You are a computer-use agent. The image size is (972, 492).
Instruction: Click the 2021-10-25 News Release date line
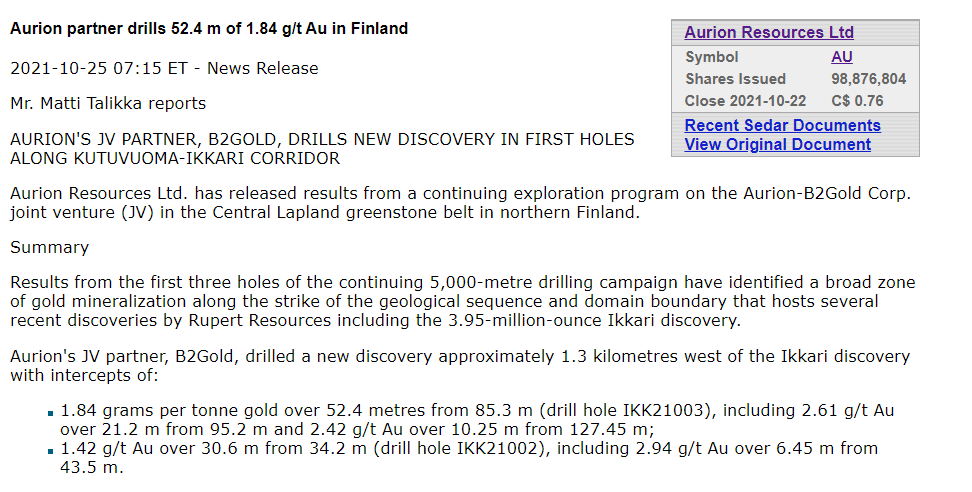[164, 69]
